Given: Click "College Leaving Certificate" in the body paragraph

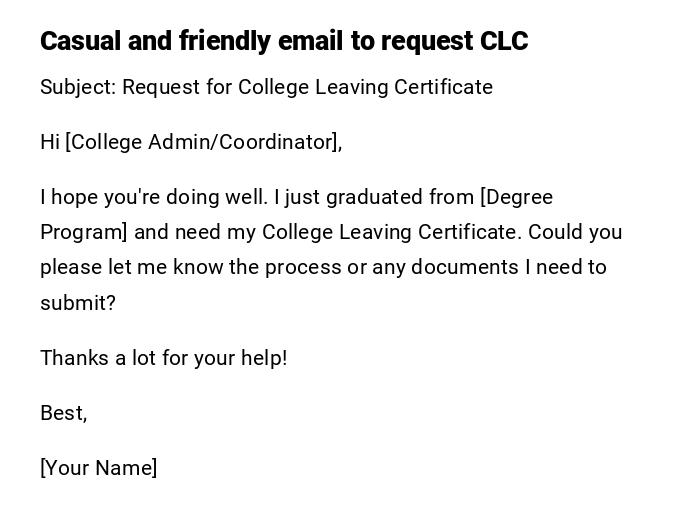Looking at the screenshot, I should click(x=389, y=232).
